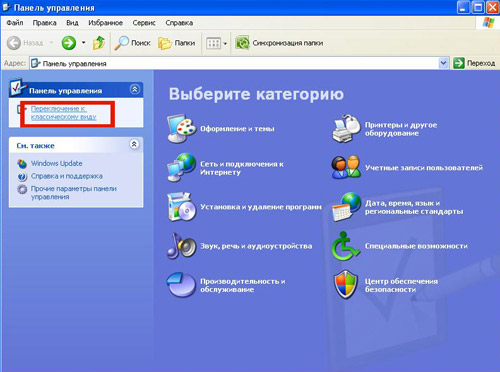This screenshot has width=500, height=372.
Task: Toggle the Папки folders pane
Action: 177,43
